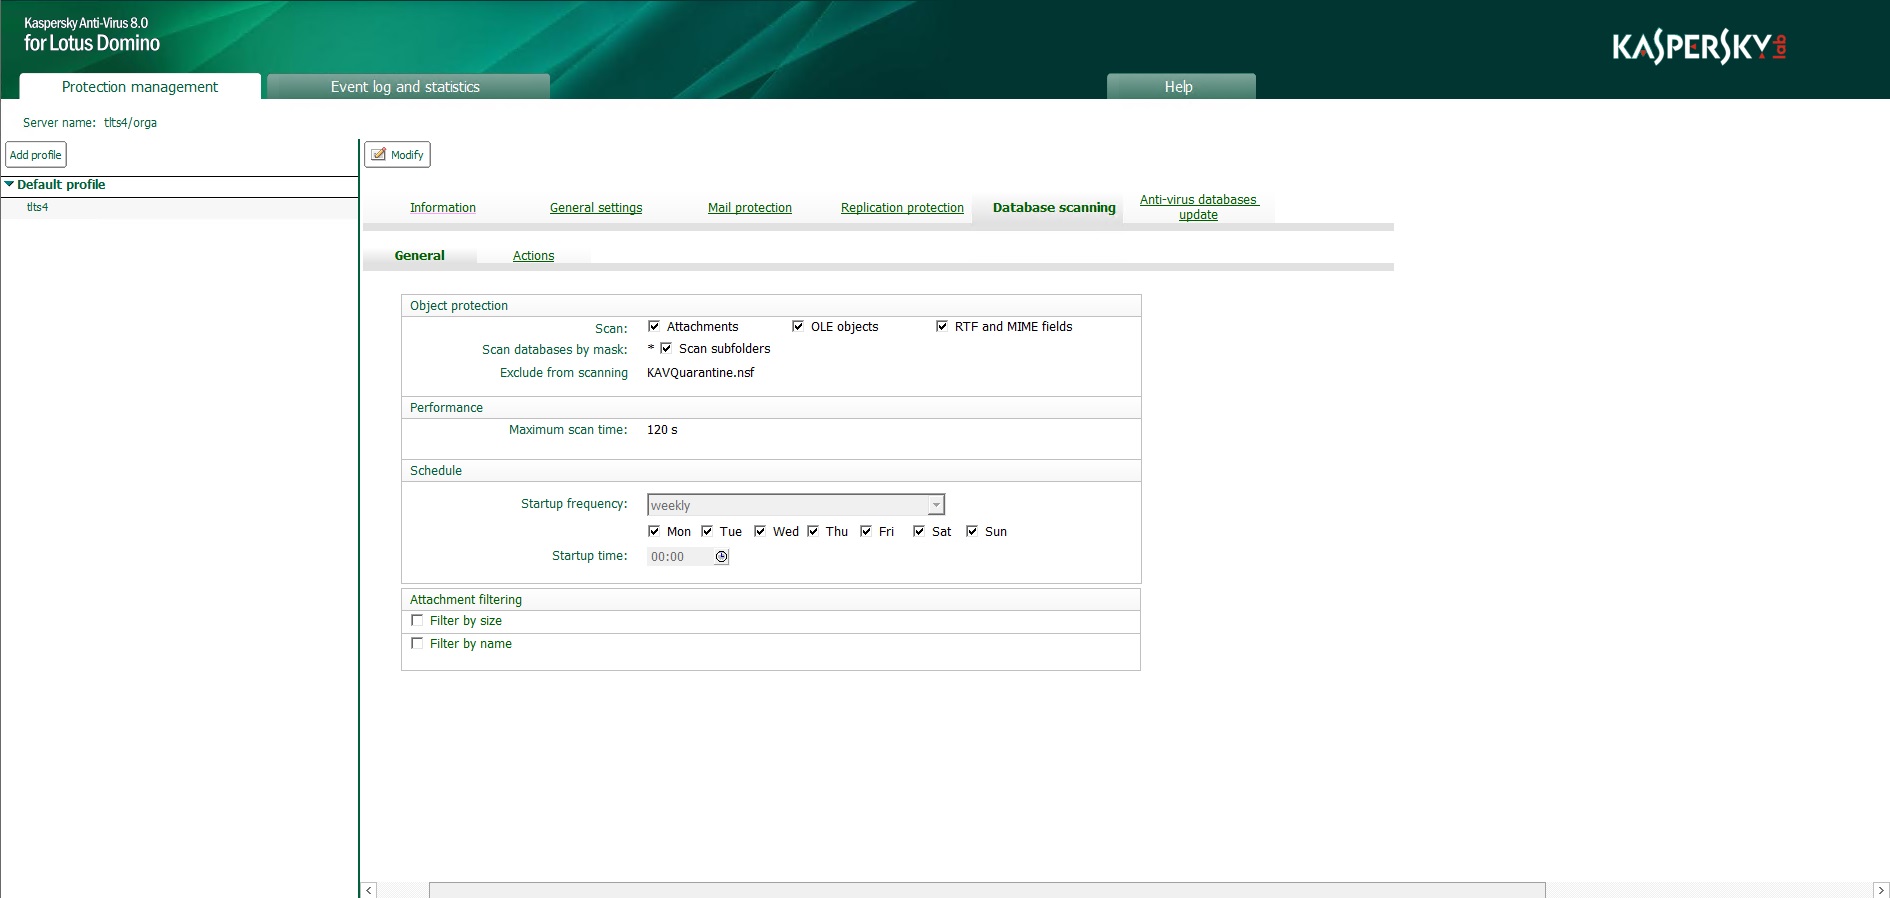Toggle the Attachments scan checkbox
The image size is (1890, 898).
point(654,327)
